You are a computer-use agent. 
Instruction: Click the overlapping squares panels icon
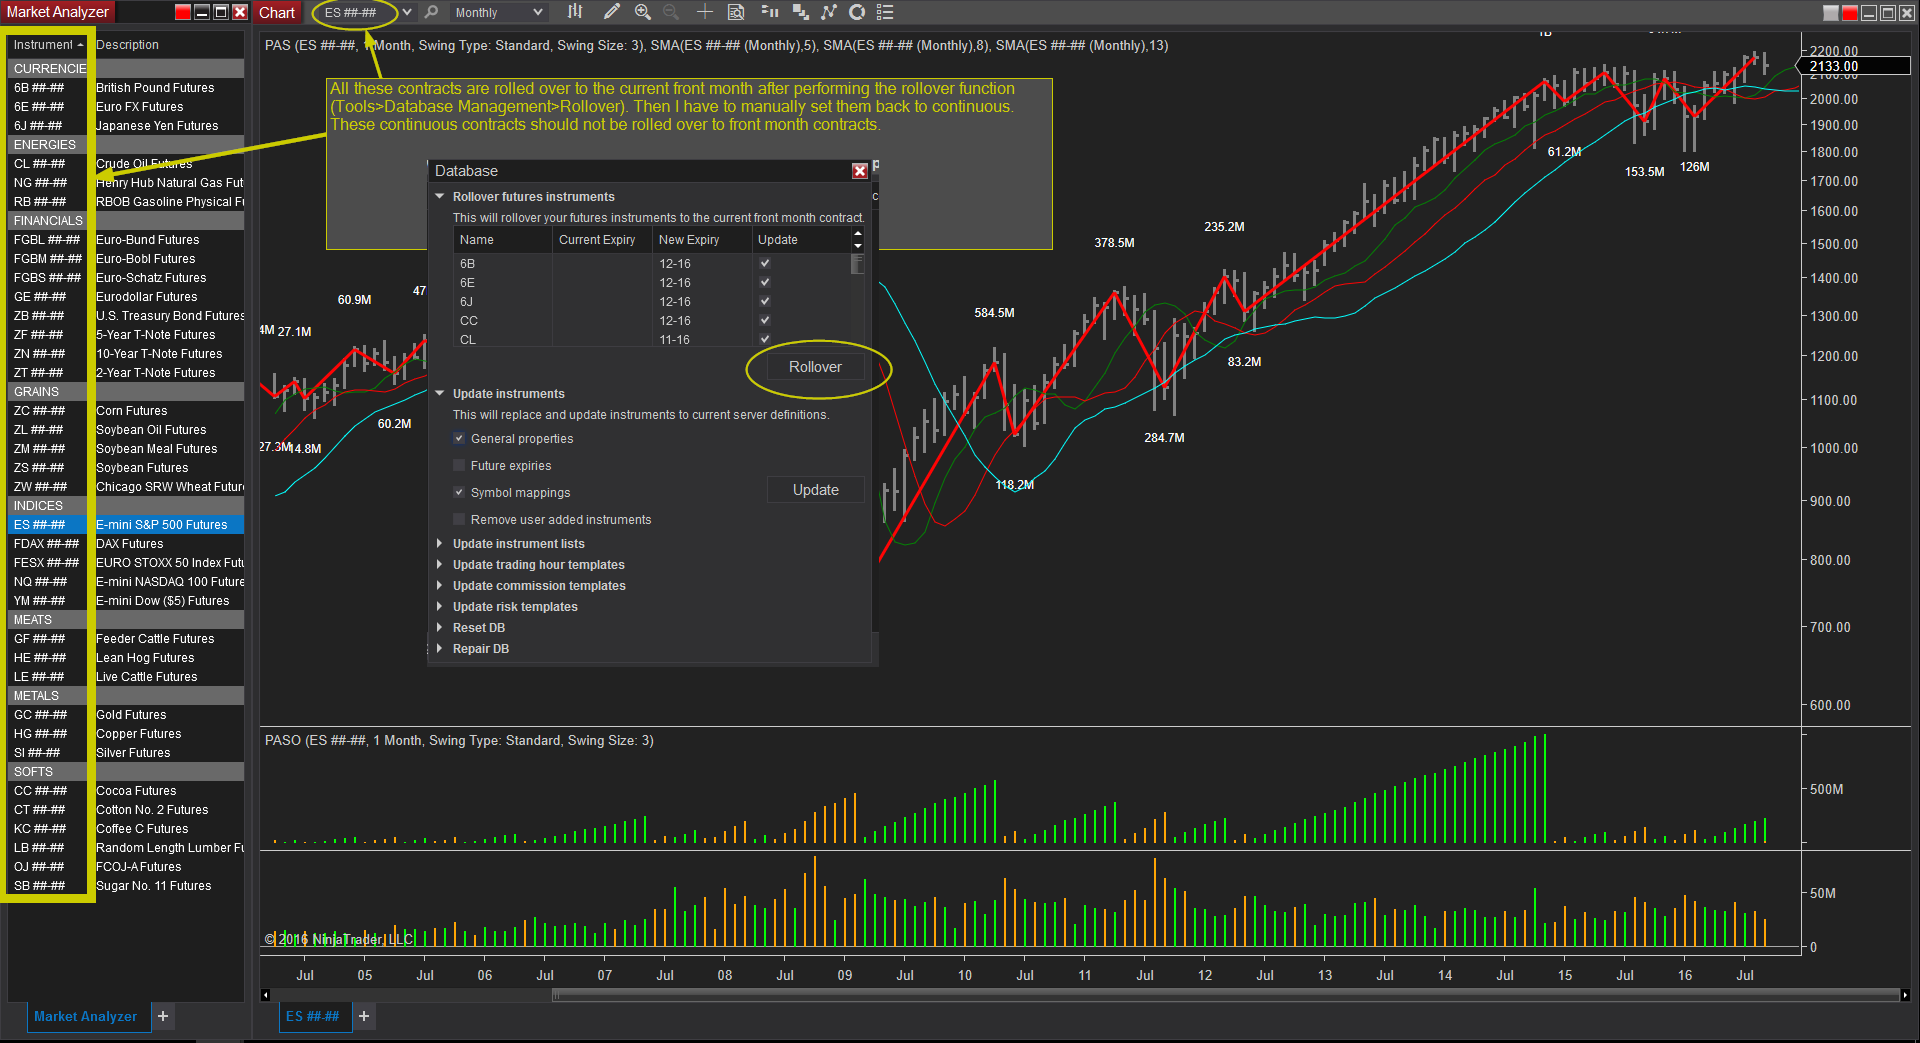coord(800,12)
